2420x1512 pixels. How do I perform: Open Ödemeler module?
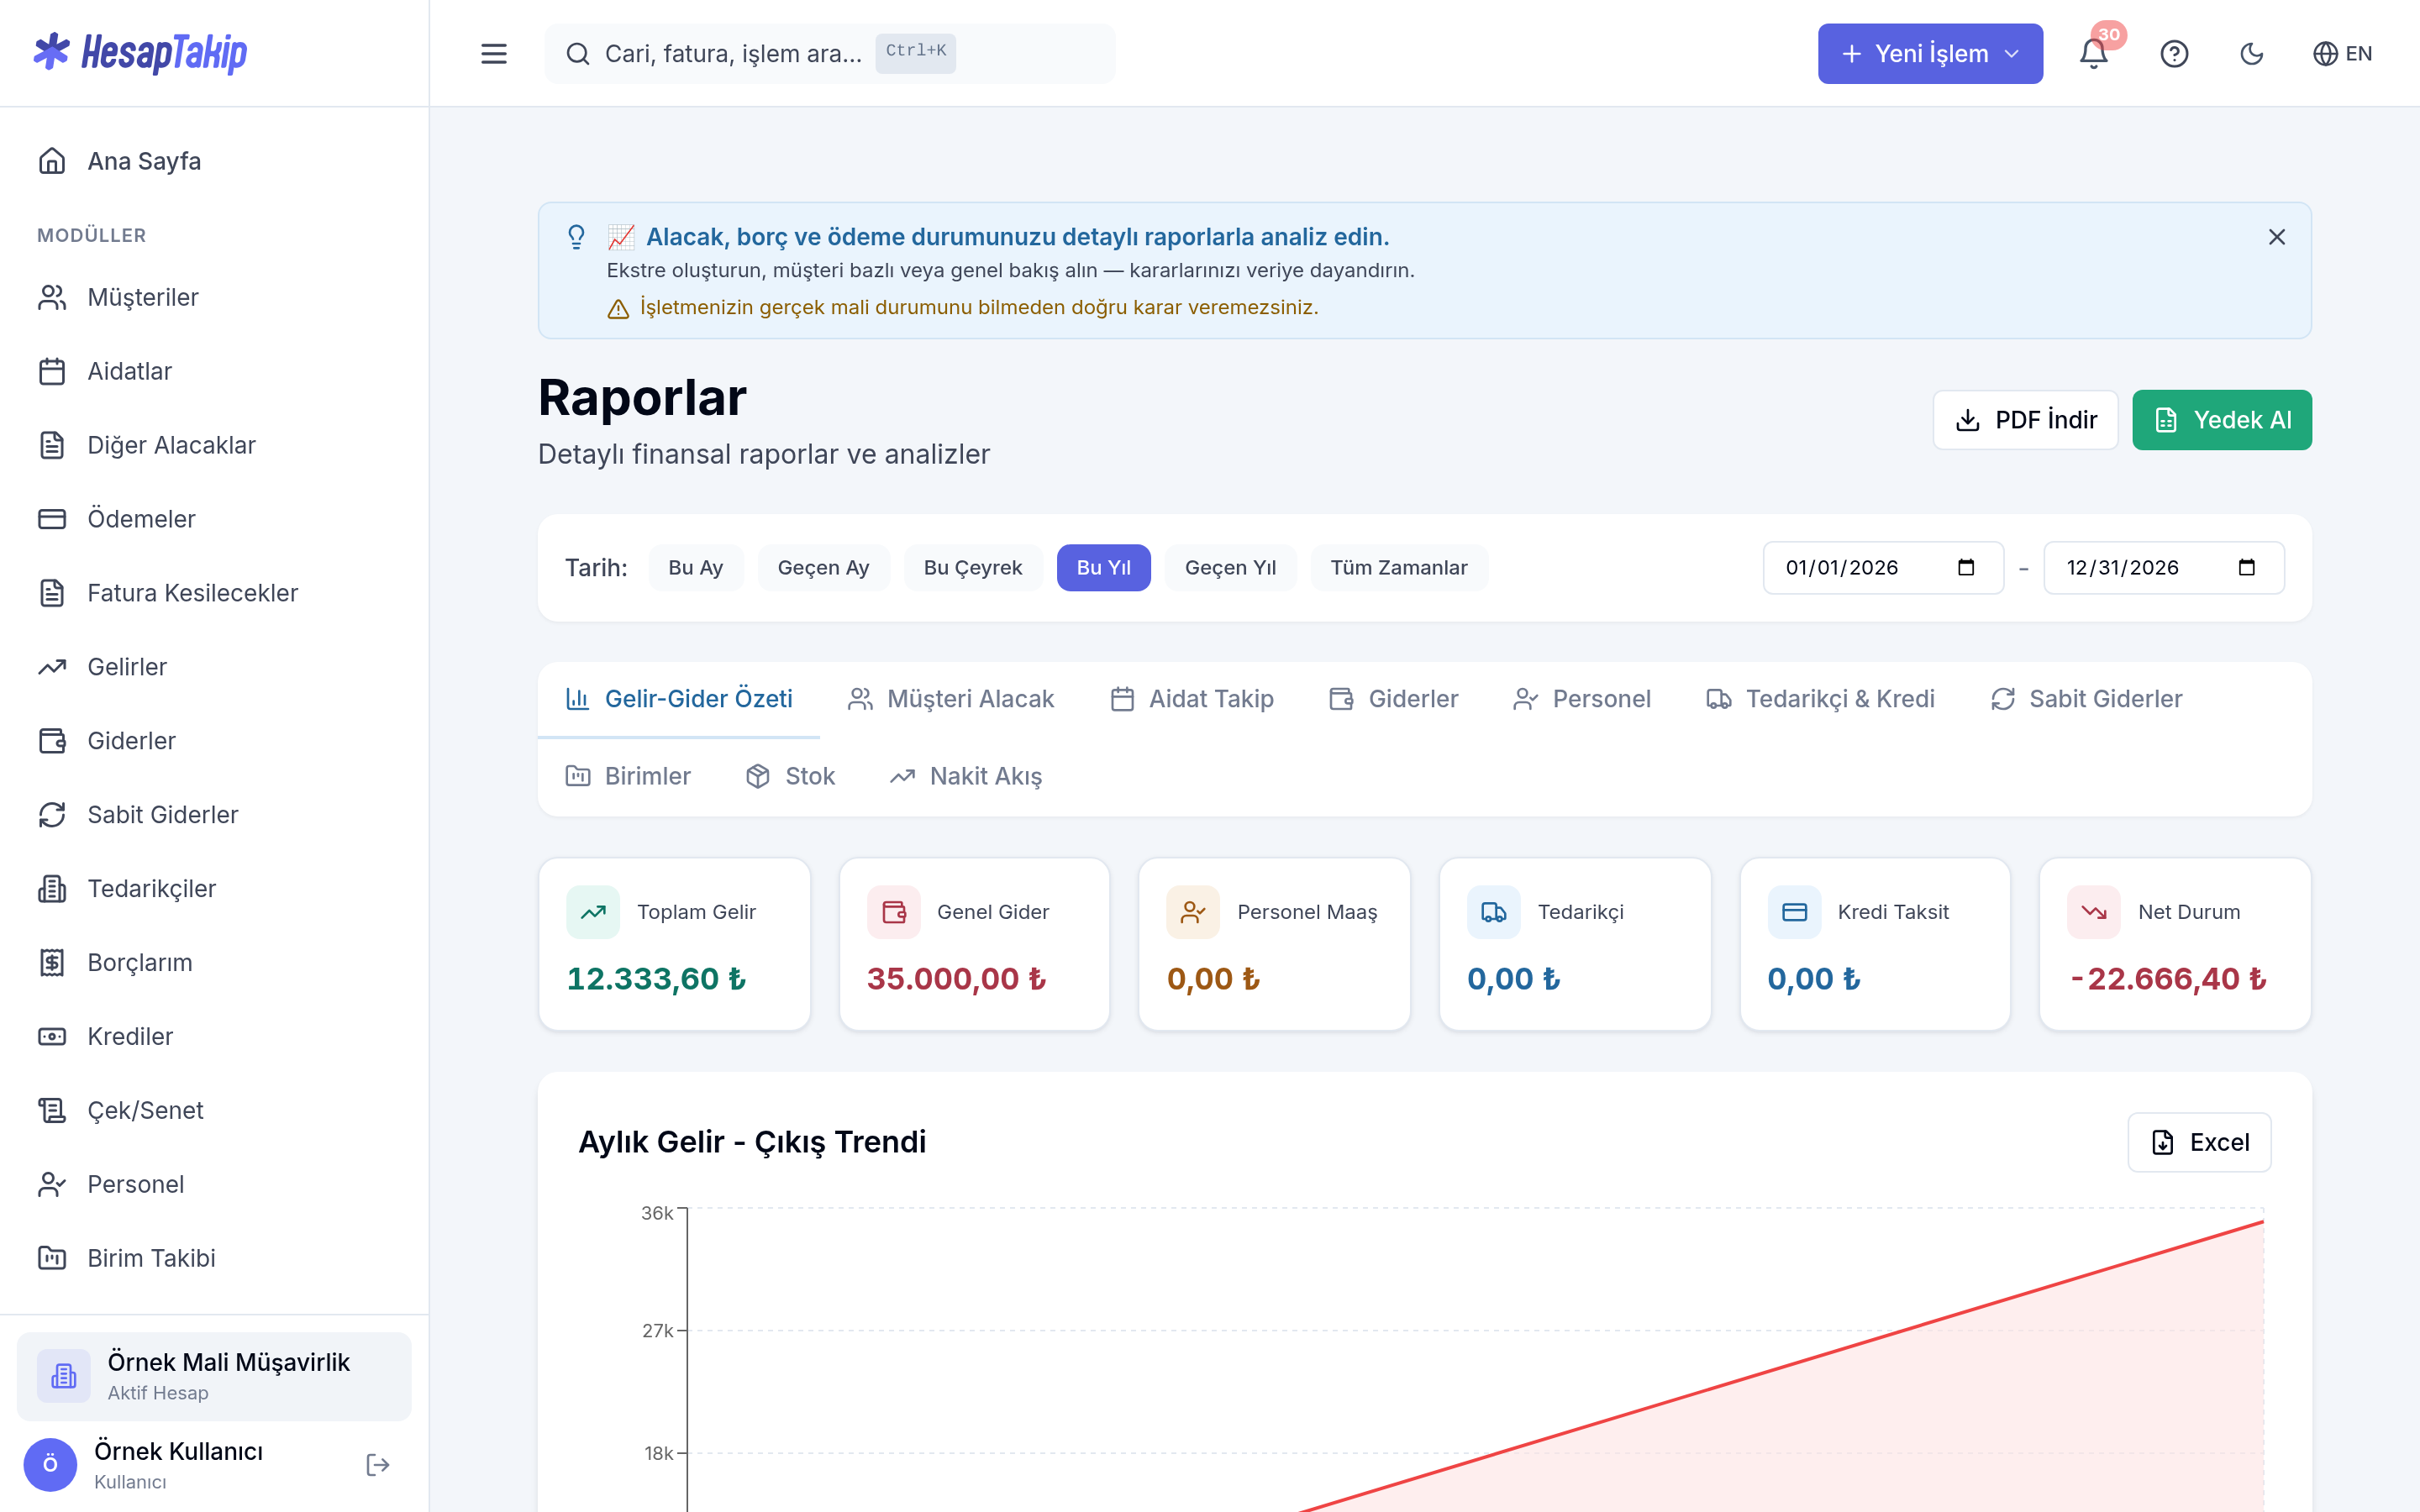[x=214, y=519]
